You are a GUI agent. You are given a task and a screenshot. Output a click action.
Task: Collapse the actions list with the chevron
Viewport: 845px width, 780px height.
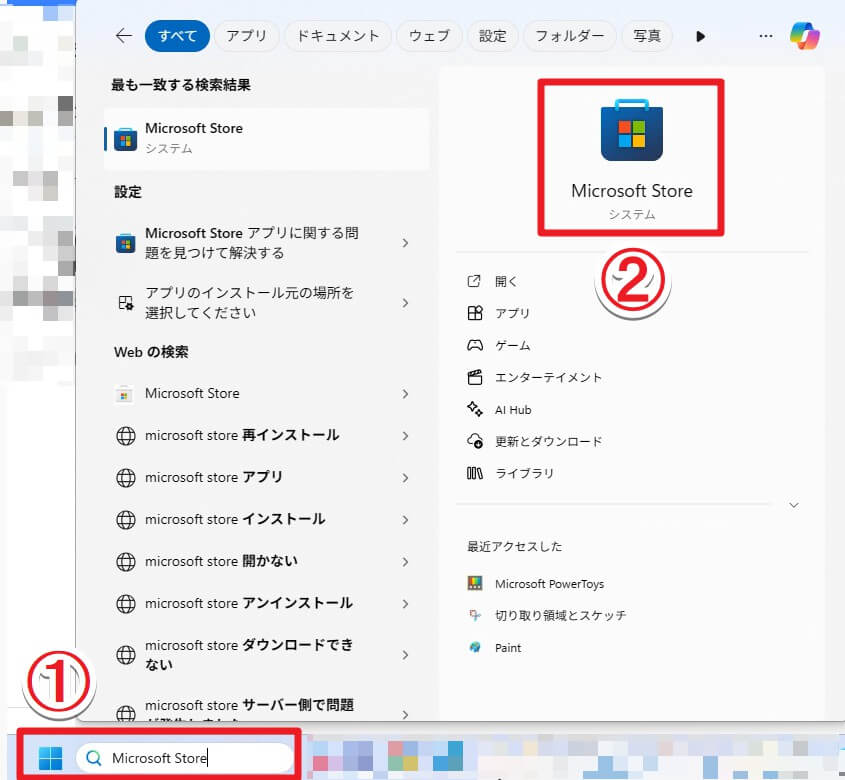pyautogui.click(x=794, y=505)
